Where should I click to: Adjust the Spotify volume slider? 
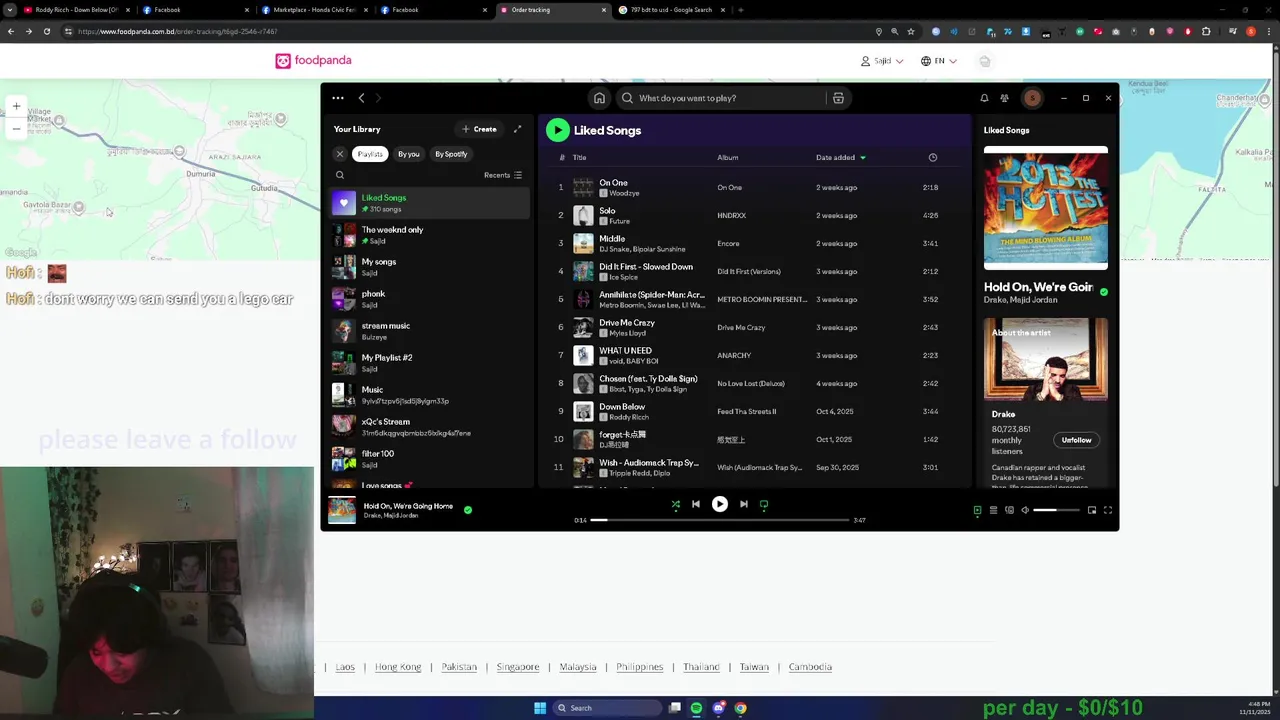click(x=1057, y=510)
